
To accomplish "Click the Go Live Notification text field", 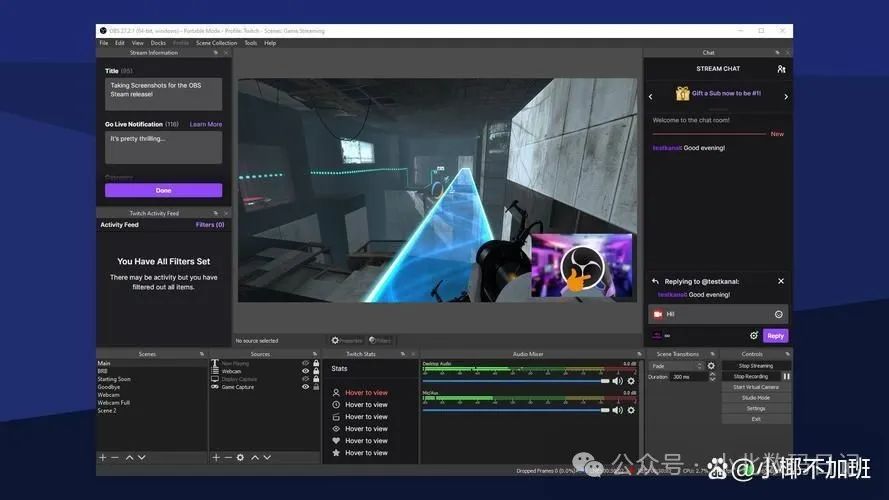I will [x=163, y=147].
